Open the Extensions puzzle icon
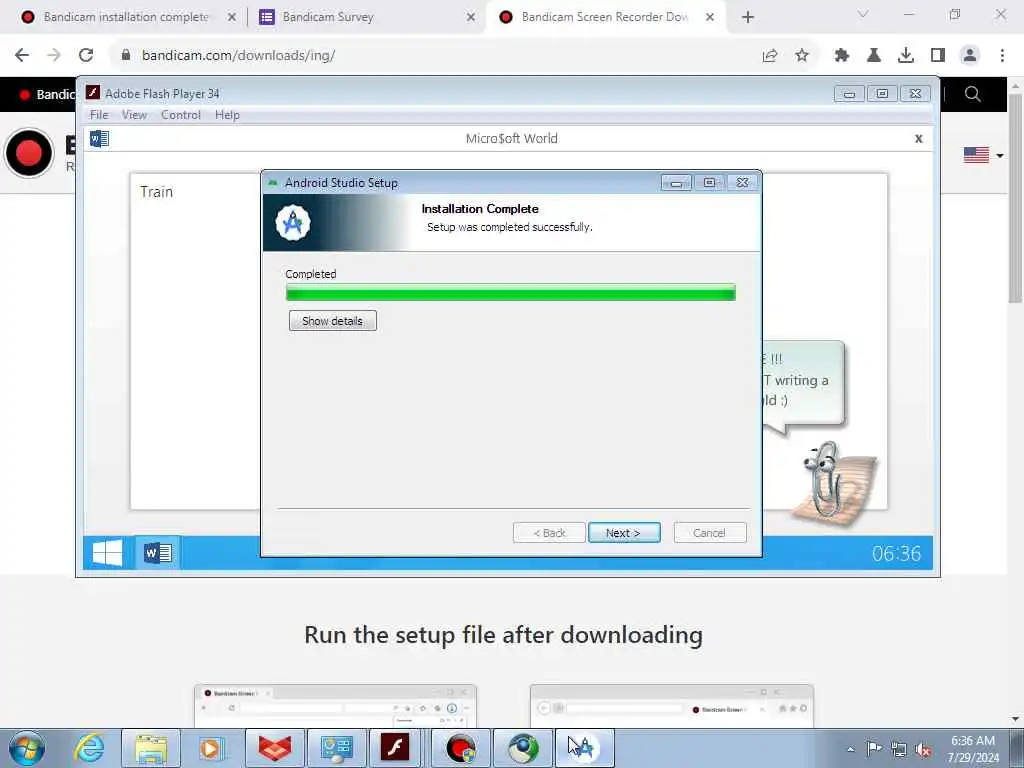1024x768 pixels. pos(842,56)
